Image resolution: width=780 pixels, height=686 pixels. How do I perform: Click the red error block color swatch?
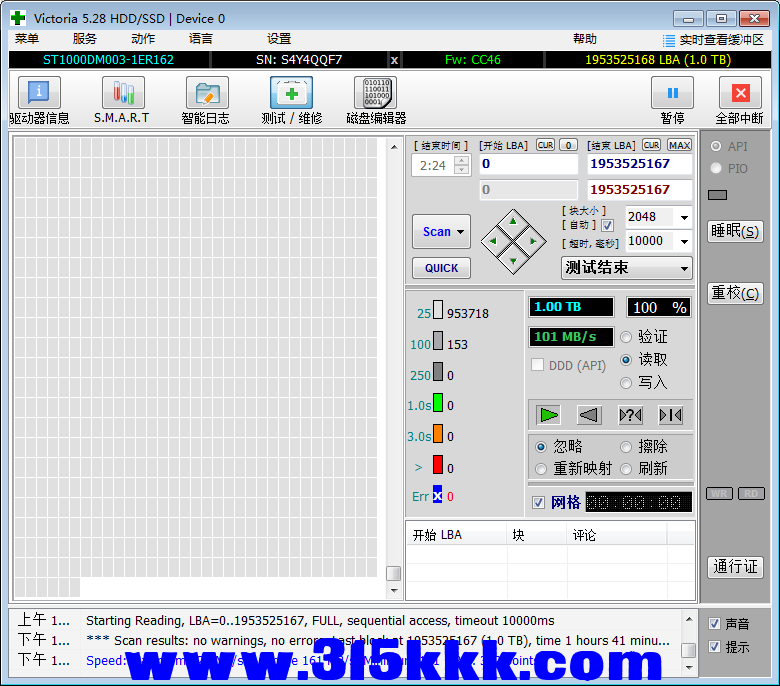pyautogui.click(x=437, y=464)
